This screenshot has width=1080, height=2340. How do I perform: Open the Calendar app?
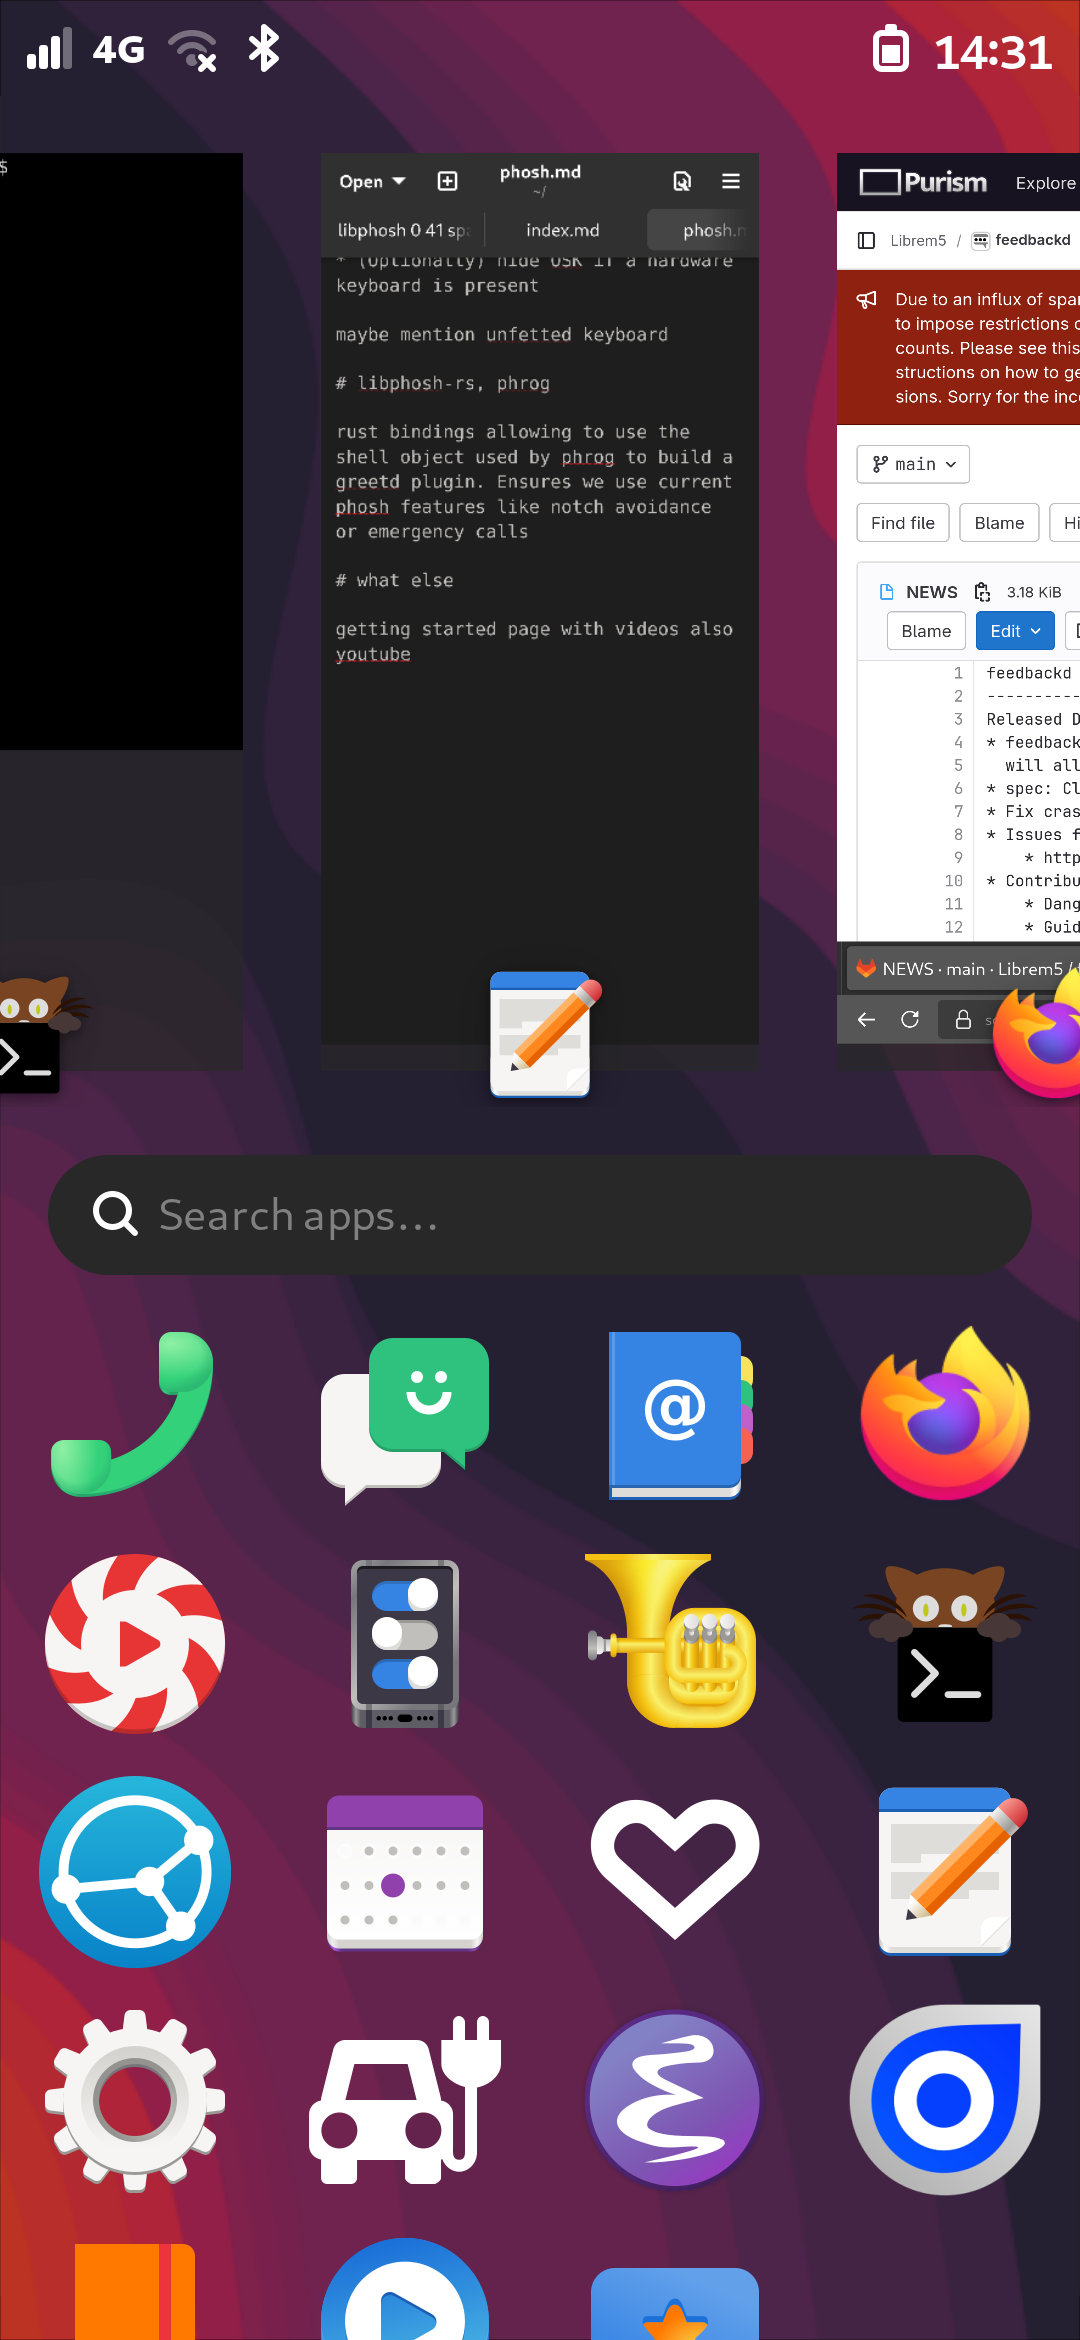tap(405, 1872)
